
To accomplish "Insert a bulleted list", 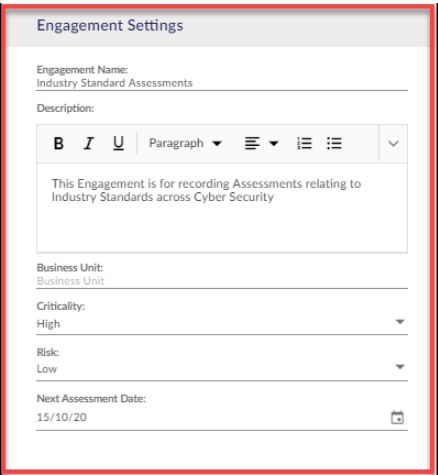I will [x=334, y=144].
